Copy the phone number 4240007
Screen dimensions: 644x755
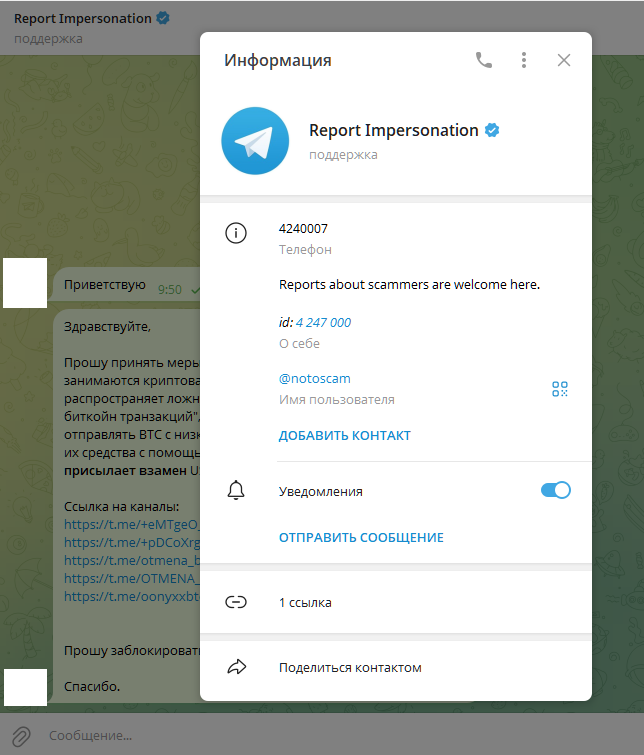303,229
